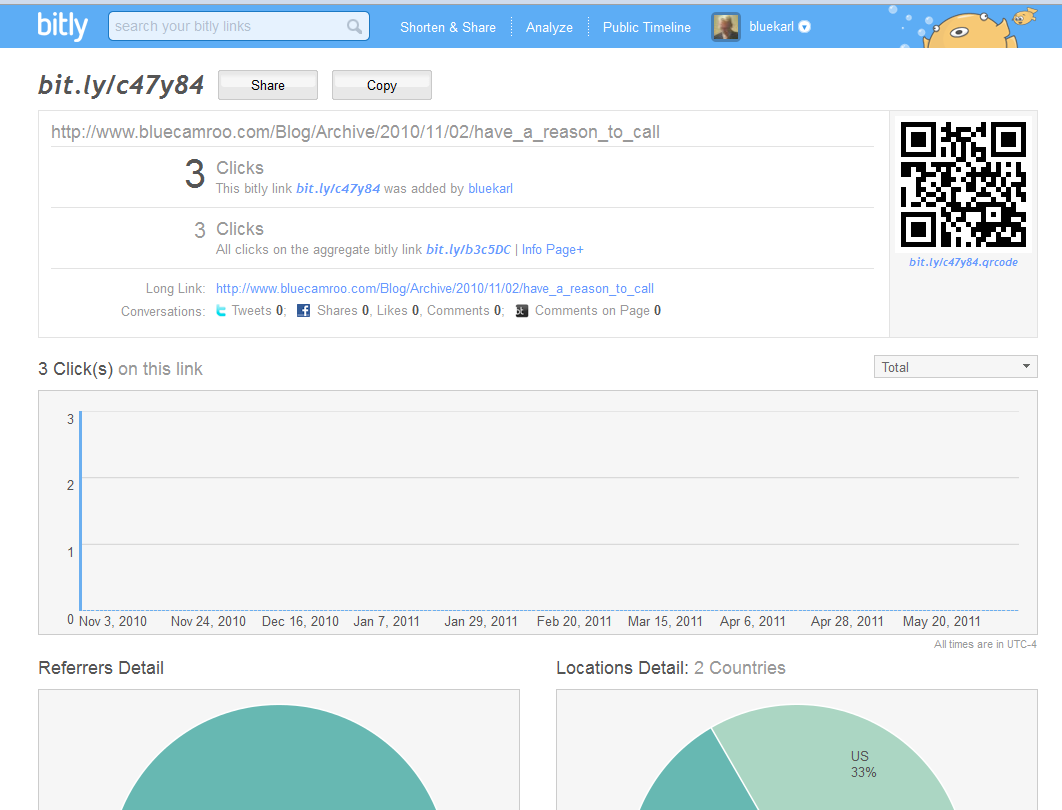The image size is (1062, 810).
Task: Click the Facebook icon near Shares
Action: click(x=303, y=310)
